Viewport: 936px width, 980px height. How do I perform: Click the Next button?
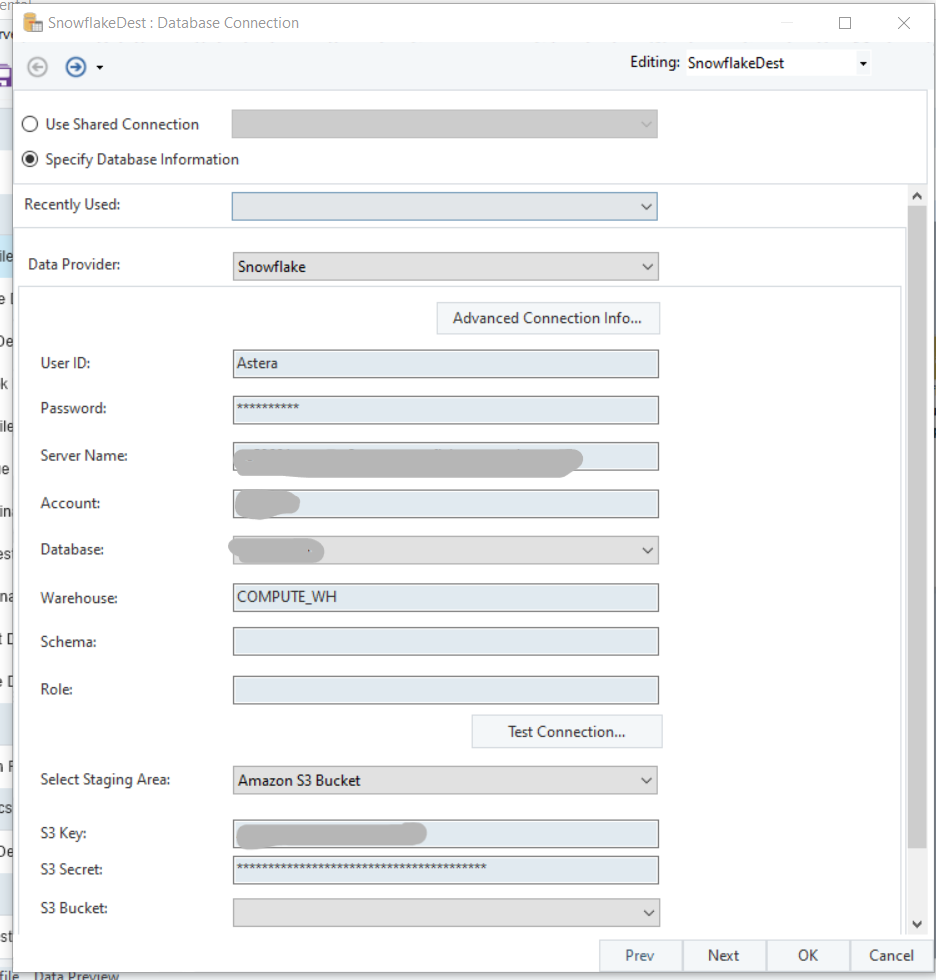coord(723,955)
